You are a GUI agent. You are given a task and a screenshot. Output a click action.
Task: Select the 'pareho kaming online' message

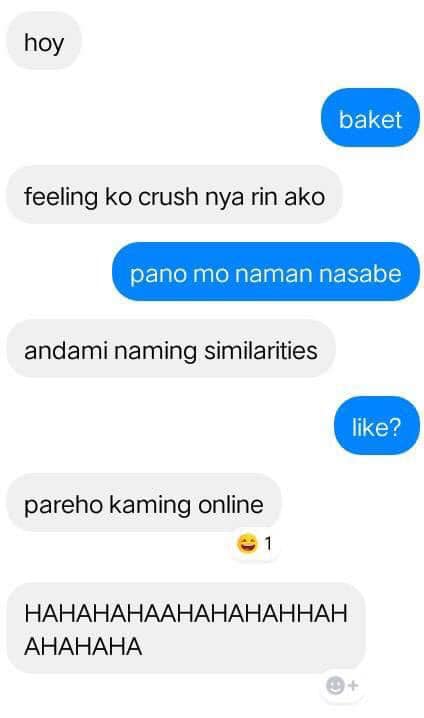tap(143, 504)
